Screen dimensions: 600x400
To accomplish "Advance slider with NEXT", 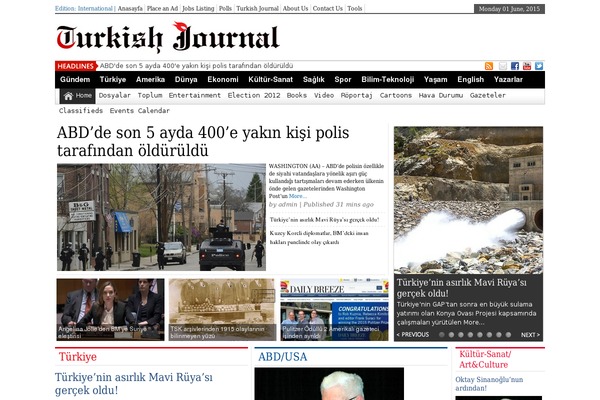I will pos(530,335).
